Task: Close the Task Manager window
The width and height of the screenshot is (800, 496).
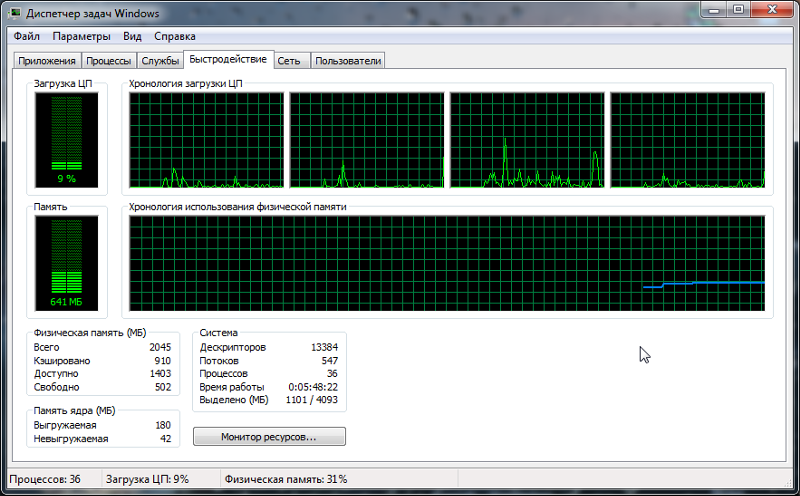Action: point(772,10)
